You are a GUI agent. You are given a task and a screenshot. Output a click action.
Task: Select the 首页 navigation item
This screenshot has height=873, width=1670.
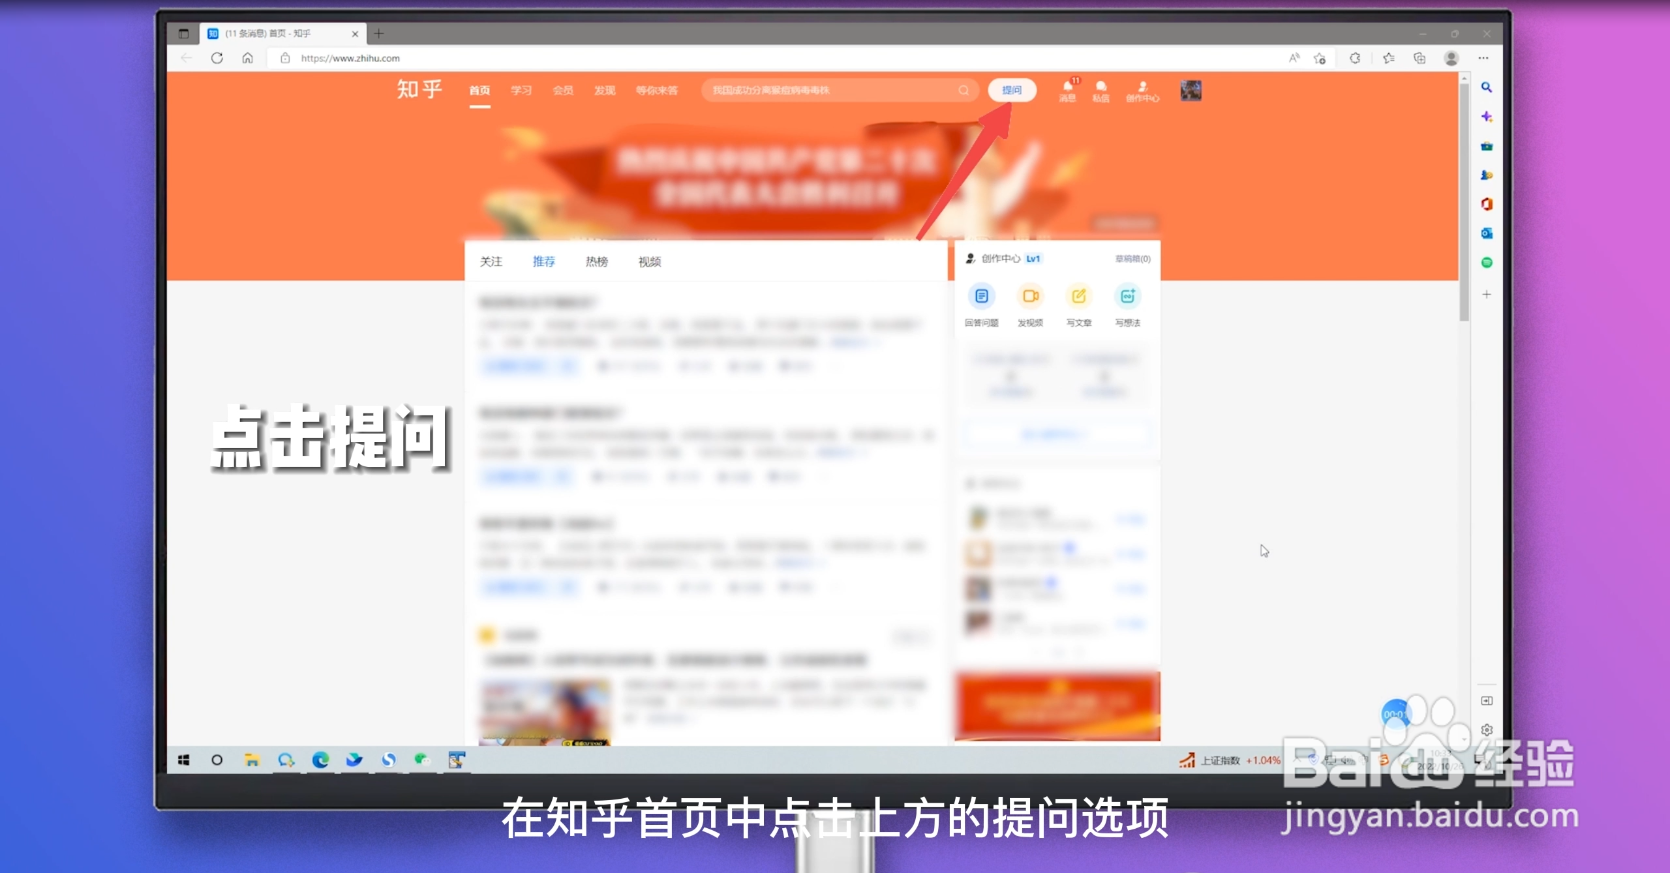tap(480, 90)
